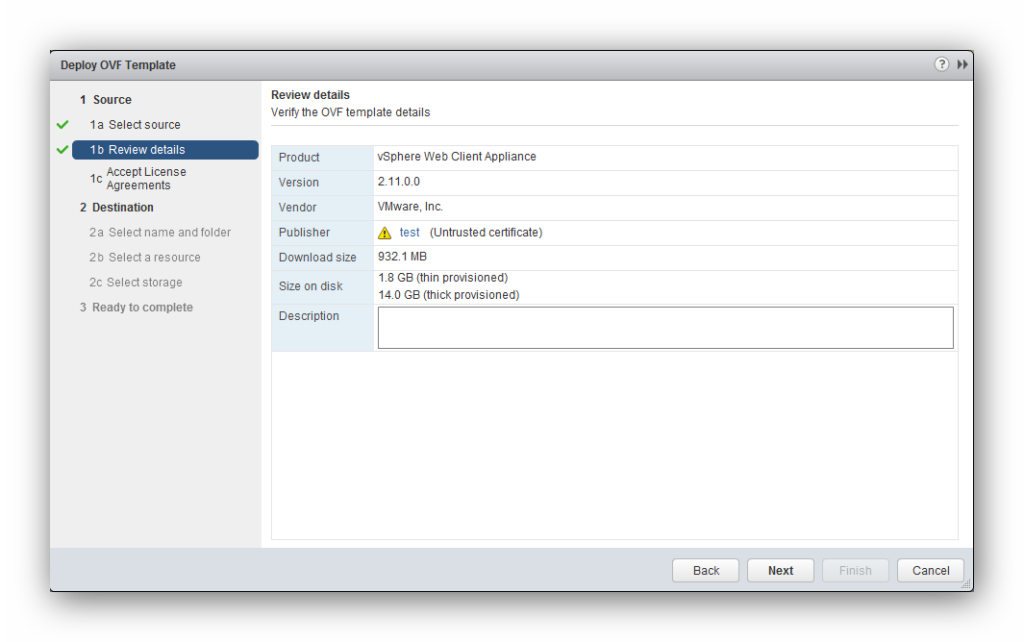Open the help icon in the title bar
The width and height of the screenshot is (1024, 642).
point(941,64)
